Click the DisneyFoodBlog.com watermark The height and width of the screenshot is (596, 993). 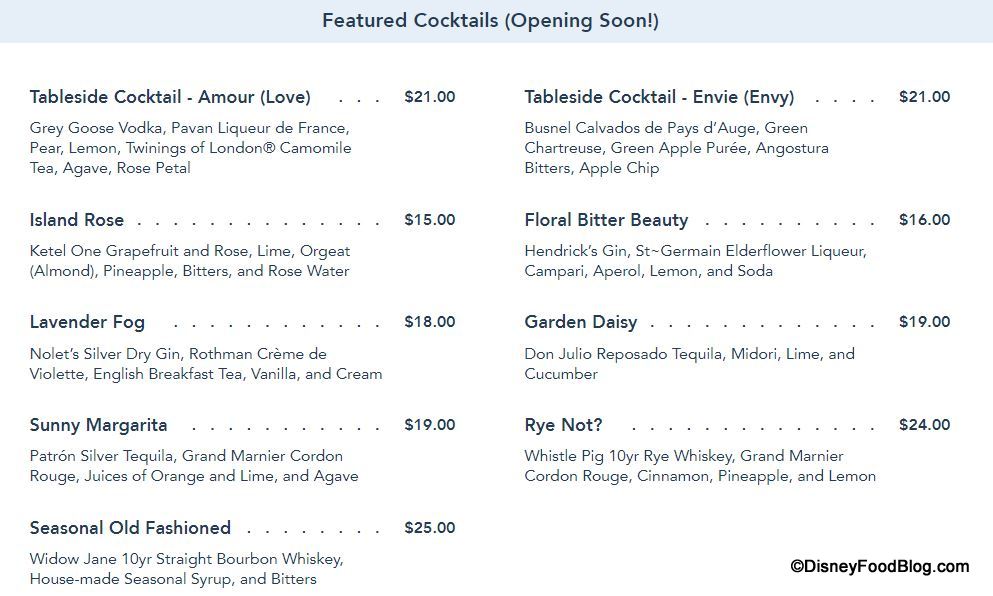click(x=880, y=567)
